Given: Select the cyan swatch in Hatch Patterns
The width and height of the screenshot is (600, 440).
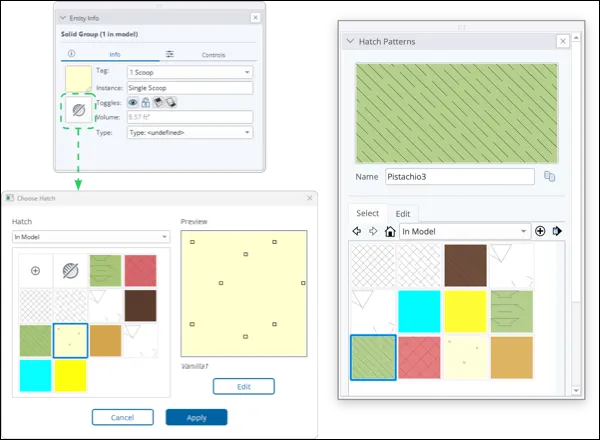Looking at the screenshot, I should [x=419, y=311].
